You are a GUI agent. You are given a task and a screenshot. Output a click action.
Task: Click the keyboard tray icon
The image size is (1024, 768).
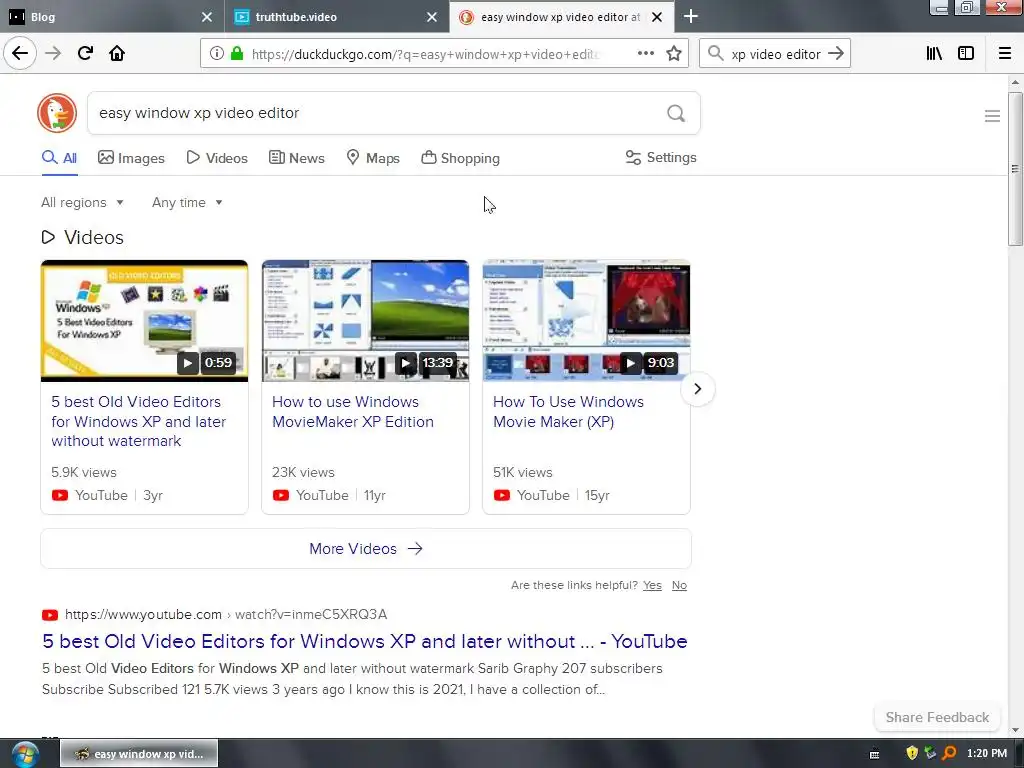tap(874, 754)
